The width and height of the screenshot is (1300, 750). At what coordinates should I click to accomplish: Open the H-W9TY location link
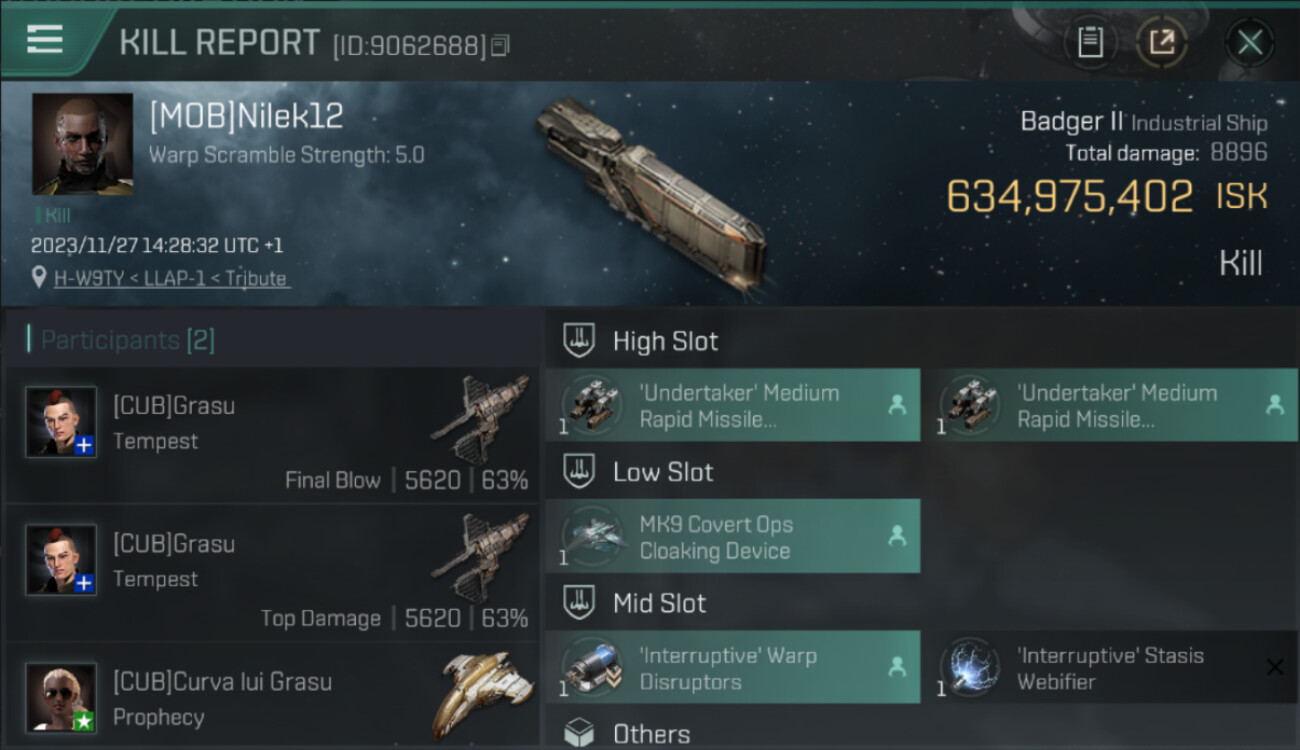coord(172,279)
